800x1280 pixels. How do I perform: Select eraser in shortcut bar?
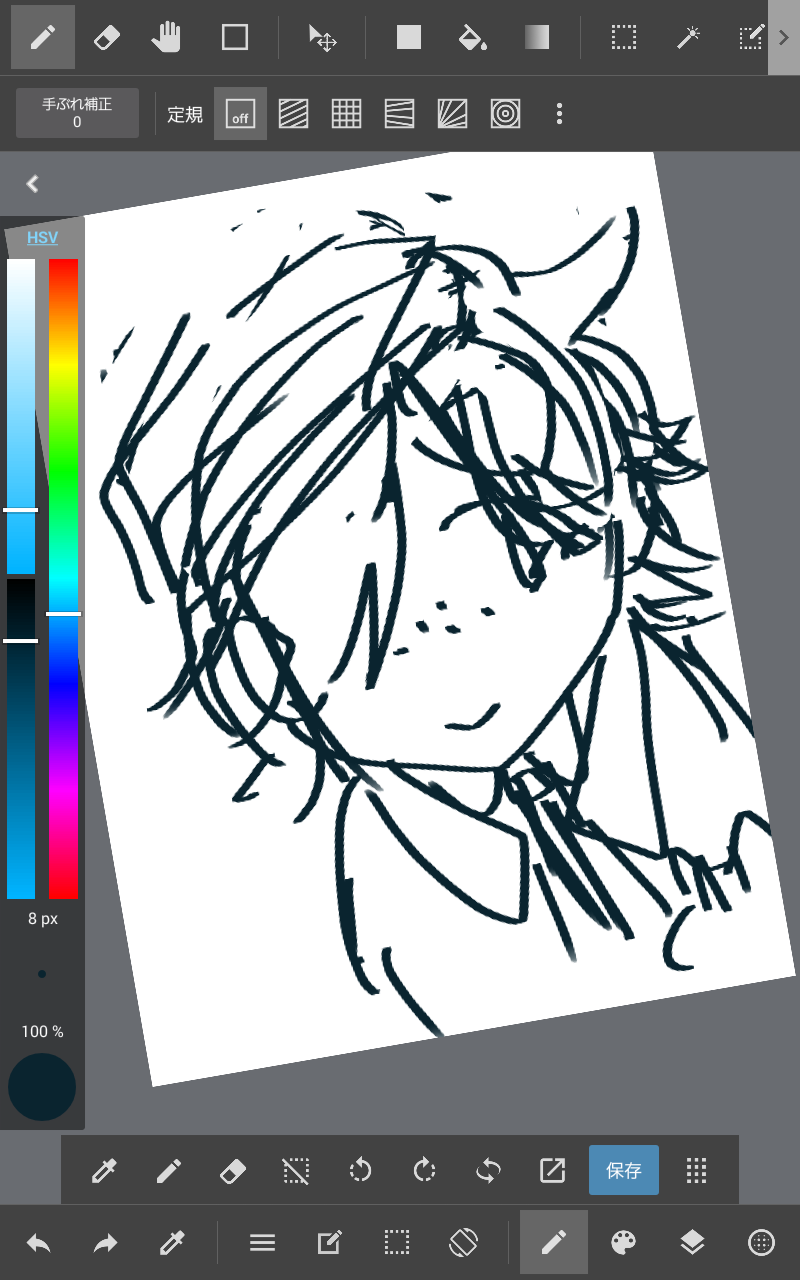[232, 1170]
